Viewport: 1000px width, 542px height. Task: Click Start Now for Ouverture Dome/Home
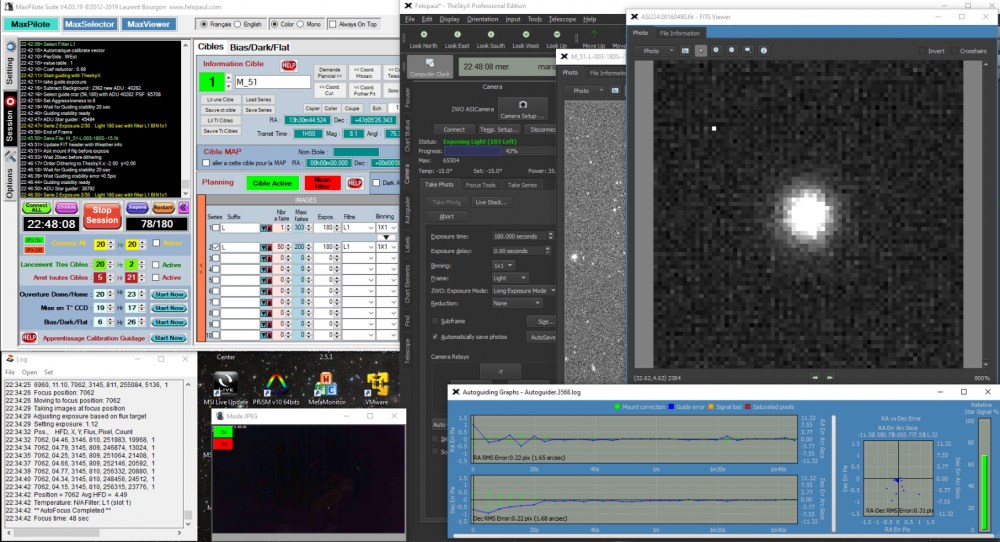click(169, 295)
